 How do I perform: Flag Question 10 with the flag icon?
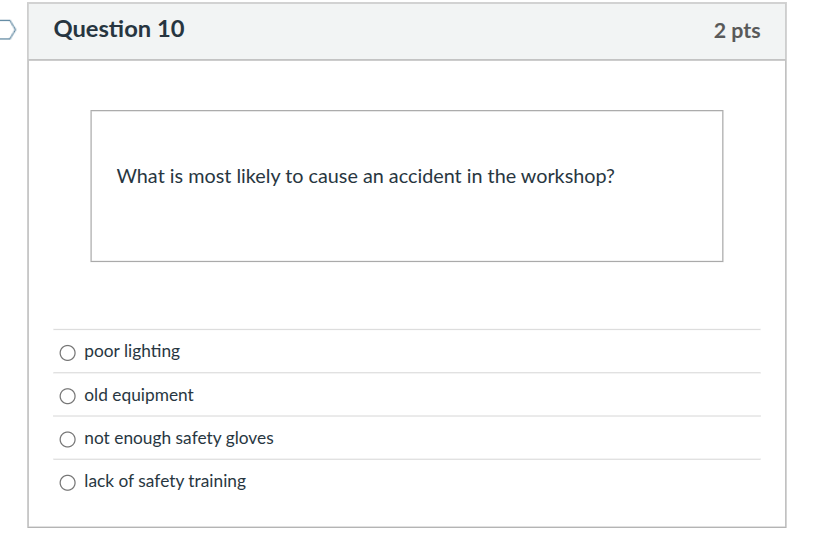click(6, 31)
